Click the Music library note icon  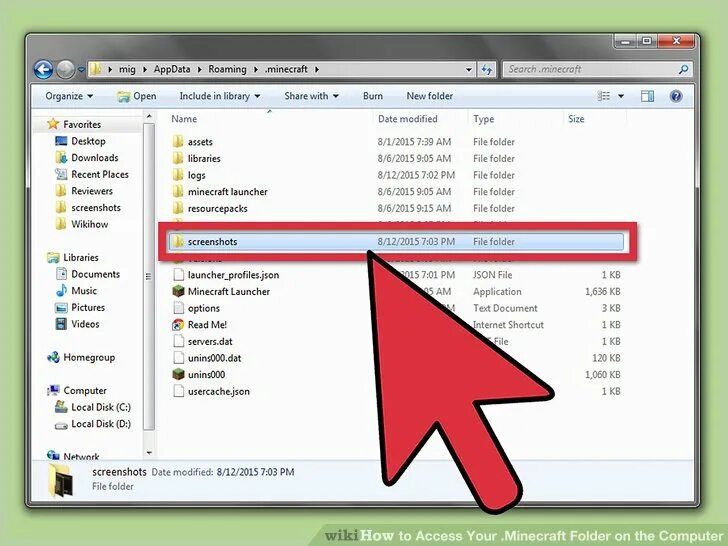(61, 291)
